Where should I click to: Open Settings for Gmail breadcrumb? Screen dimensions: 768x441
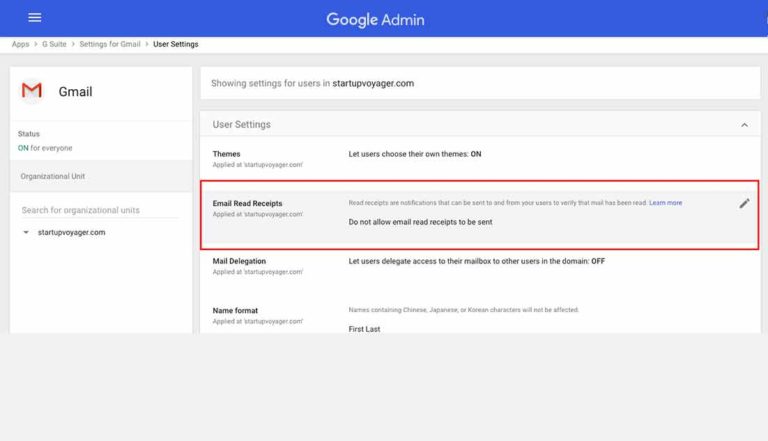coord(110,44)
